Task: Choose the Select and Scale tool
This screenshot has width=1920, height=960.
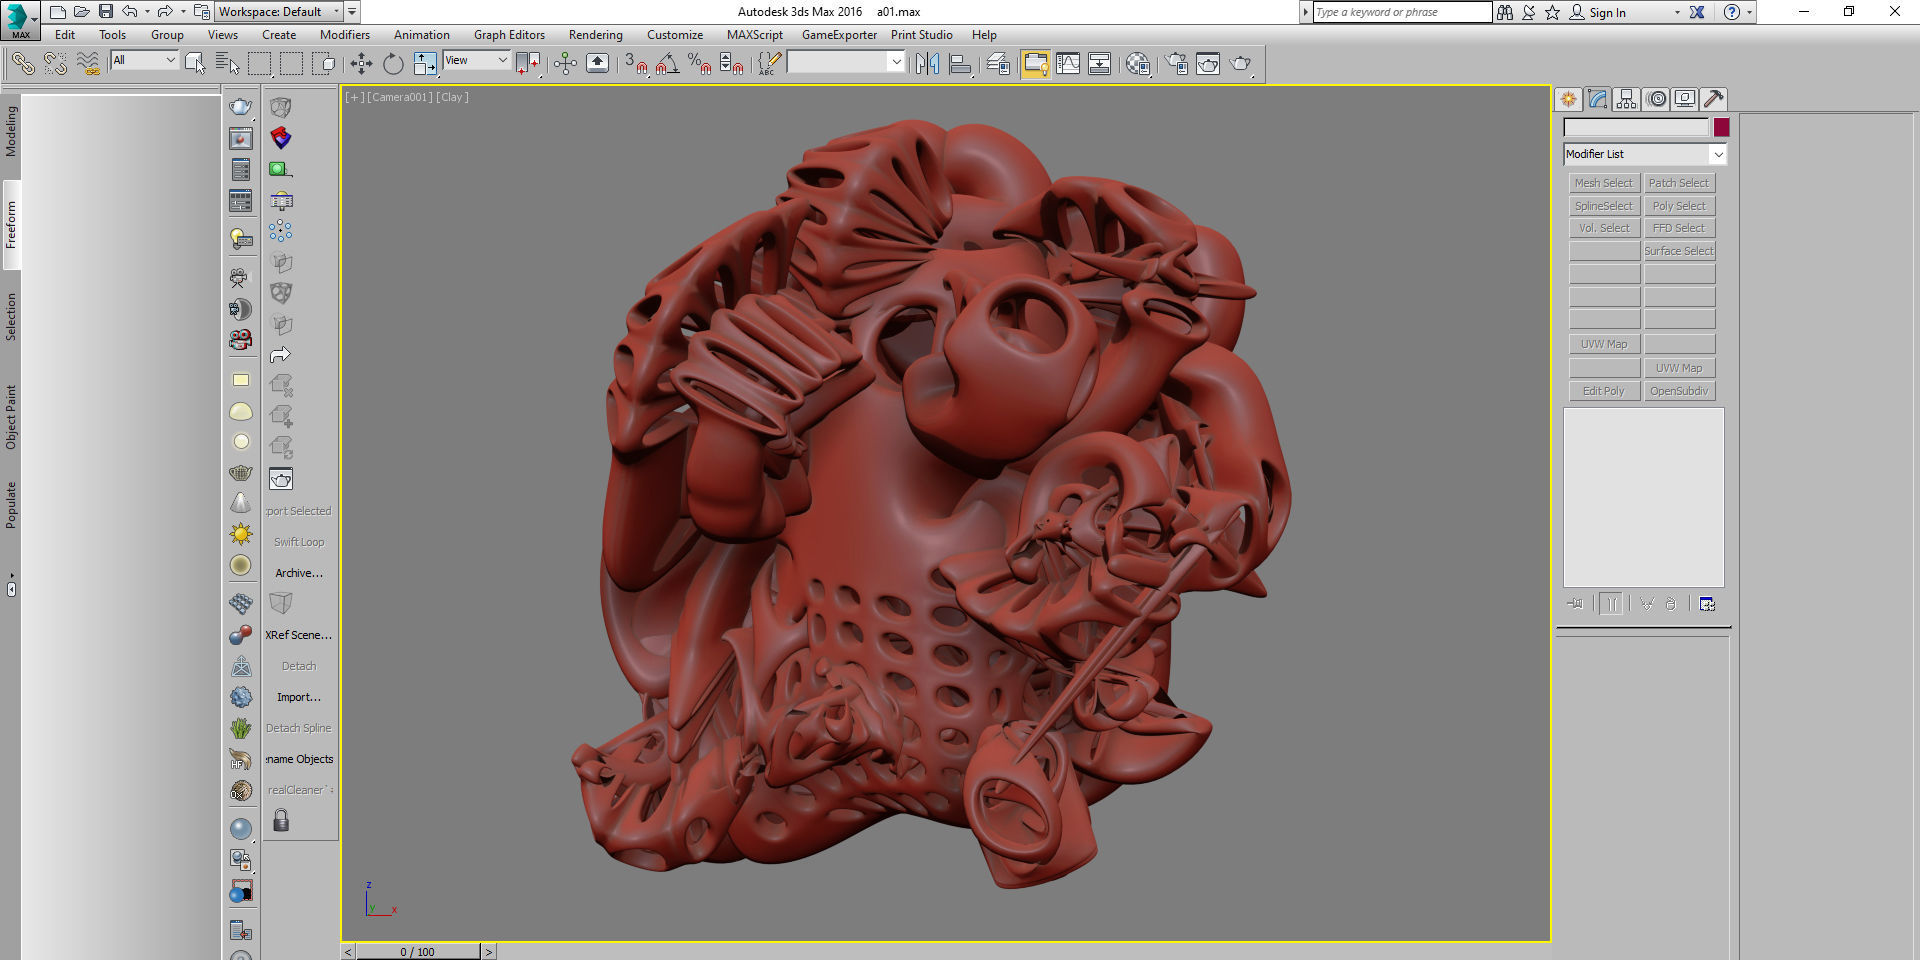Action: tap(425, 64)
